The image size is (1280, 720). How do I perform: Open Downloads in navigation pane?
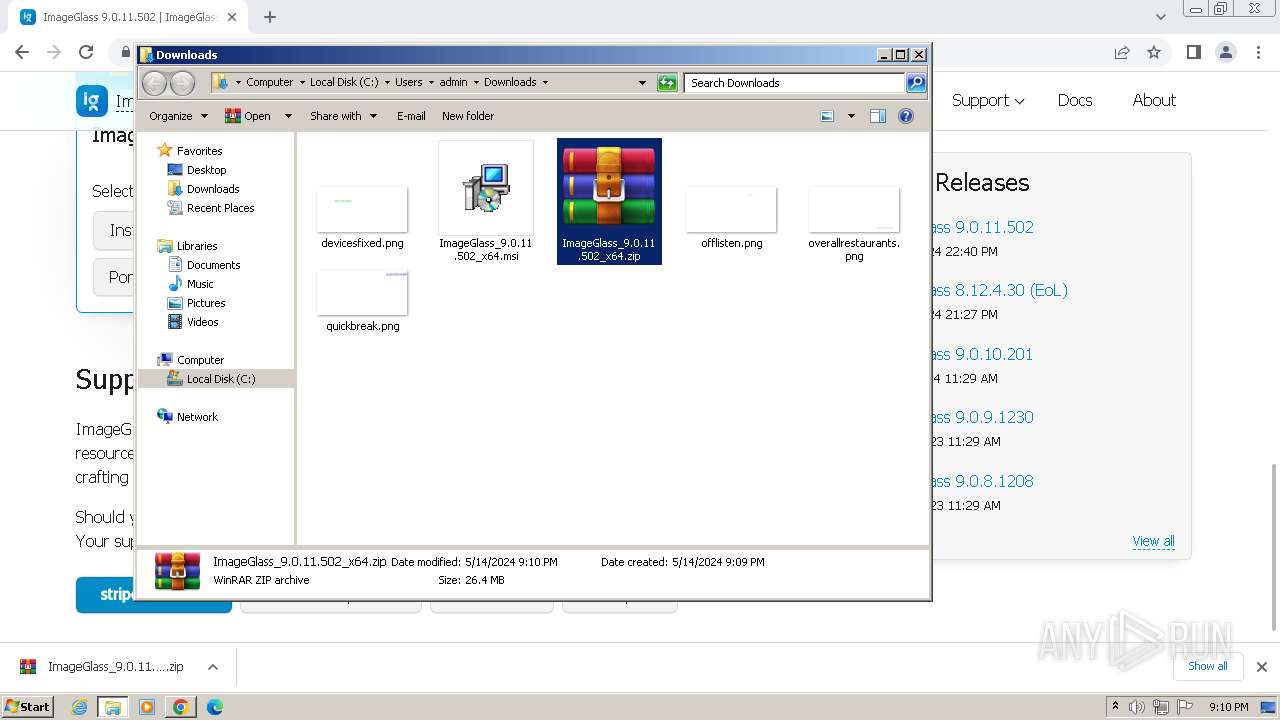[212, 189]
